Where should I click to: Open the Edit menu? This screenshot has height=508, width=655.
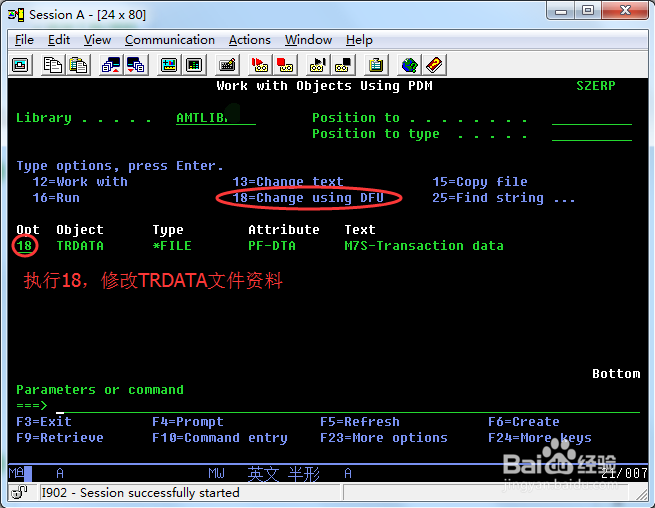click(x=59, y=40)
